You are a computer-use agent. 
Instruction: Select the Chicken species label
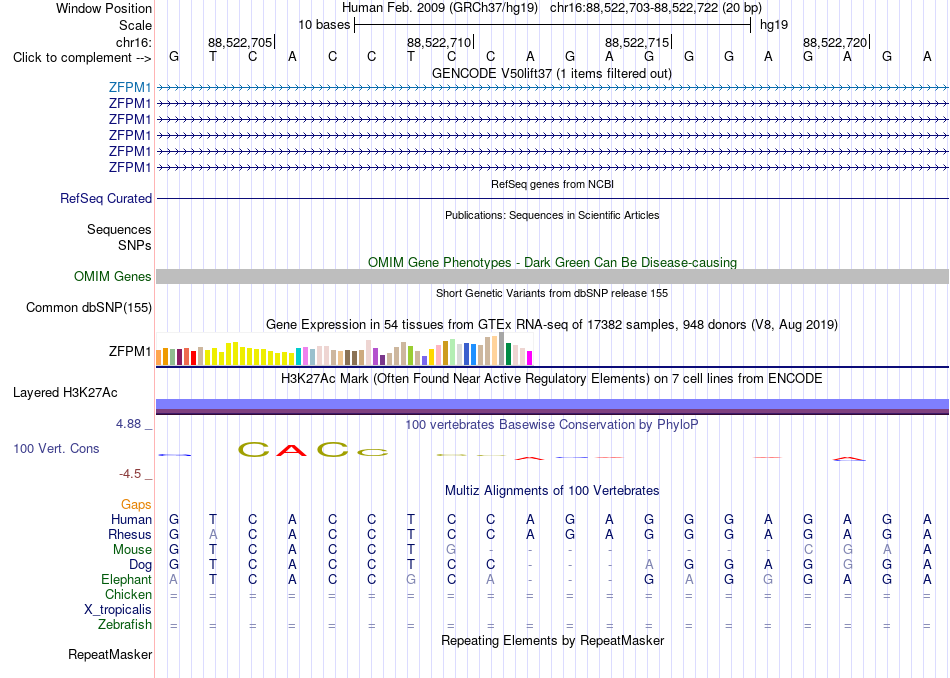coord(128,594)
